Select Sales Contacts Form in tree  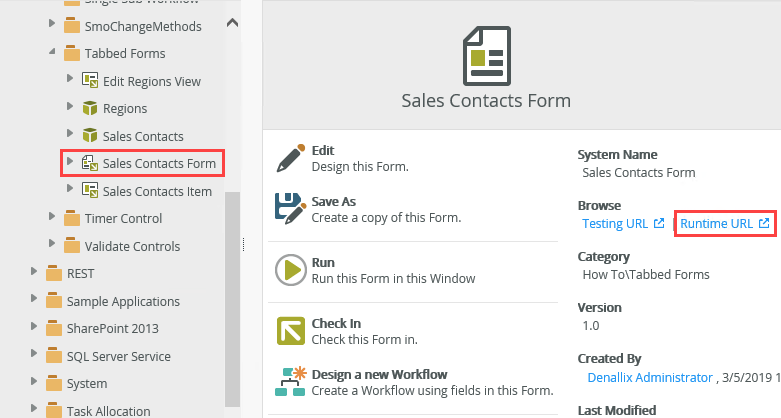[x=158, y=163]
